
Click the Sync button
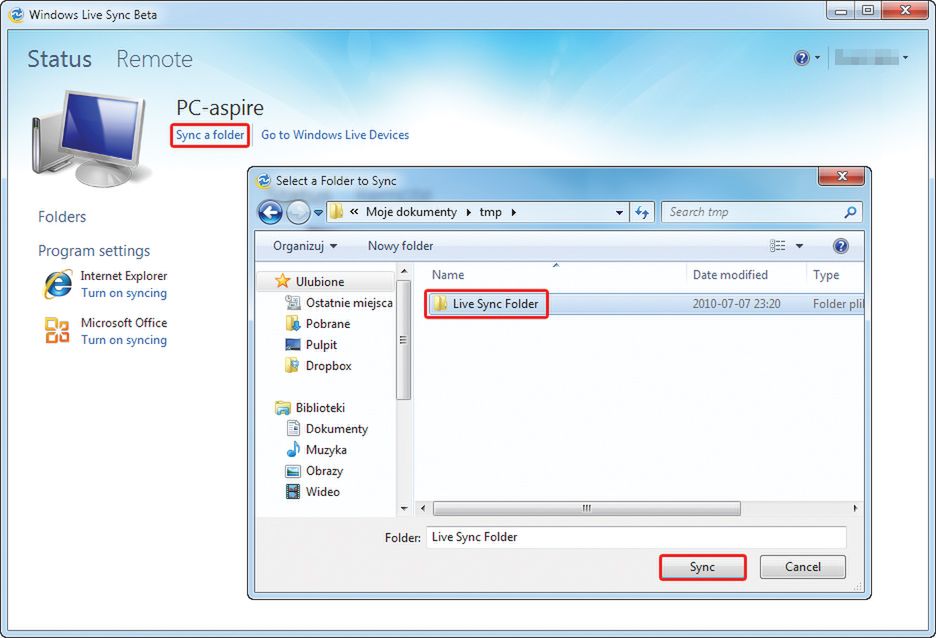coord(703,567)
